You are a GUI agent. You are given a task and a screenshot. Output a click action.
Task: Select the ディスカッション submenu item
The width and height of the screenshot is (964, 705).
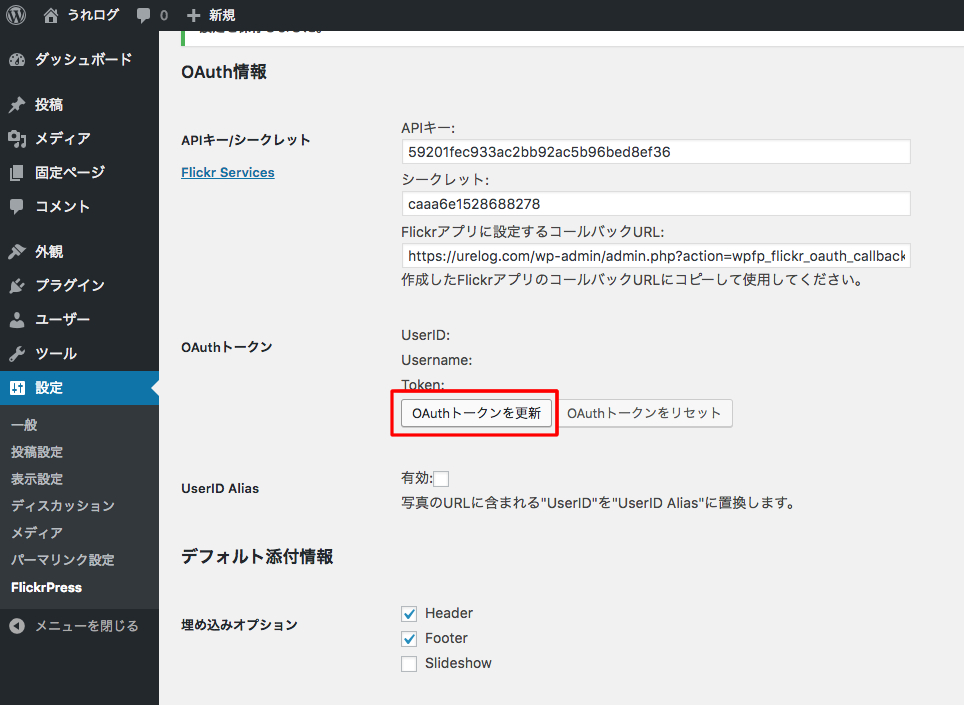tap(63, 506)
